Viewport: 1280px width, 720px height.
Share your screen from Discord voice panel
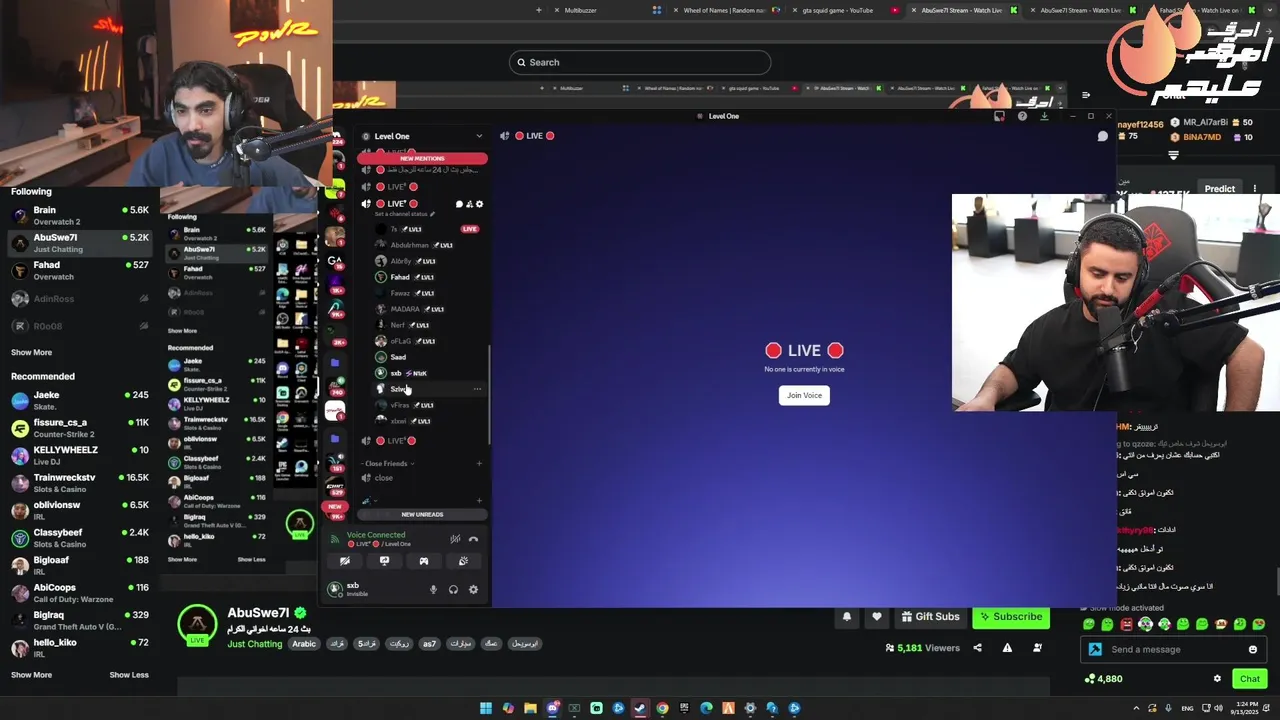coord(384,561)
